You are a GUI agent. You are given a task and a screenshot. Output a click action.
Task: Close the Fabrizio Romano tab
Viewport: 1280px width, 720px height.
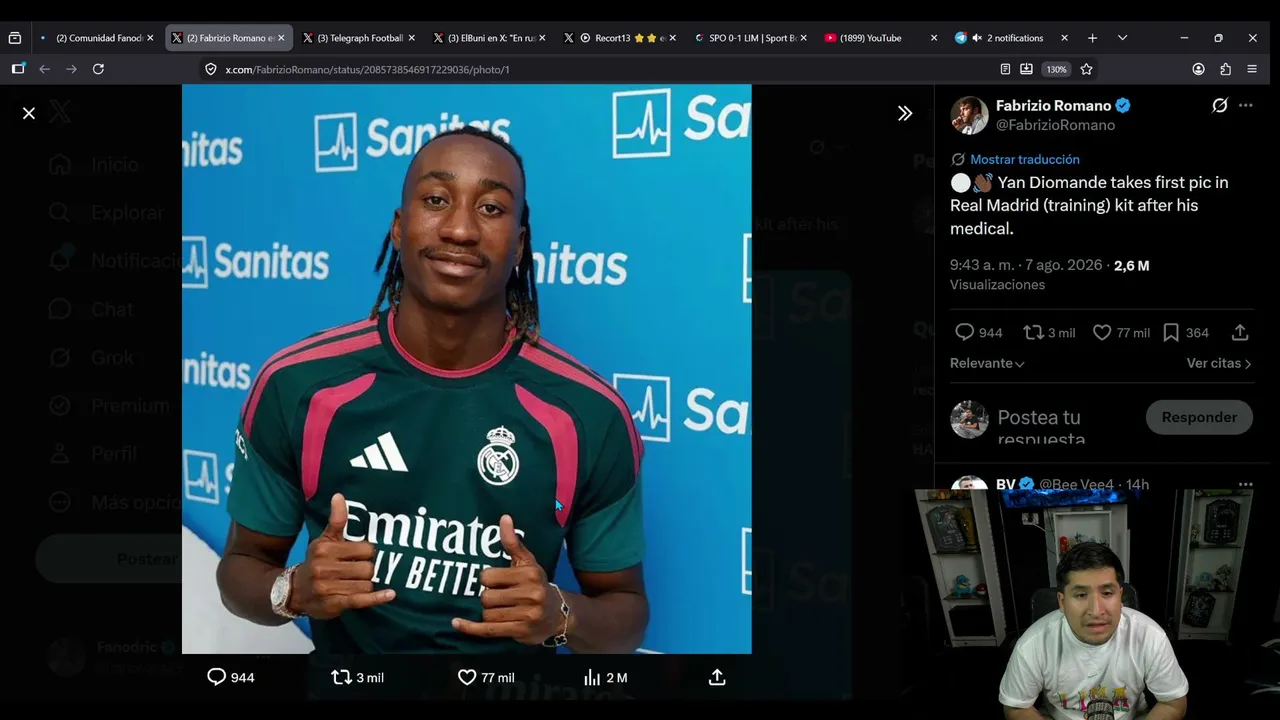coord(281,38)
